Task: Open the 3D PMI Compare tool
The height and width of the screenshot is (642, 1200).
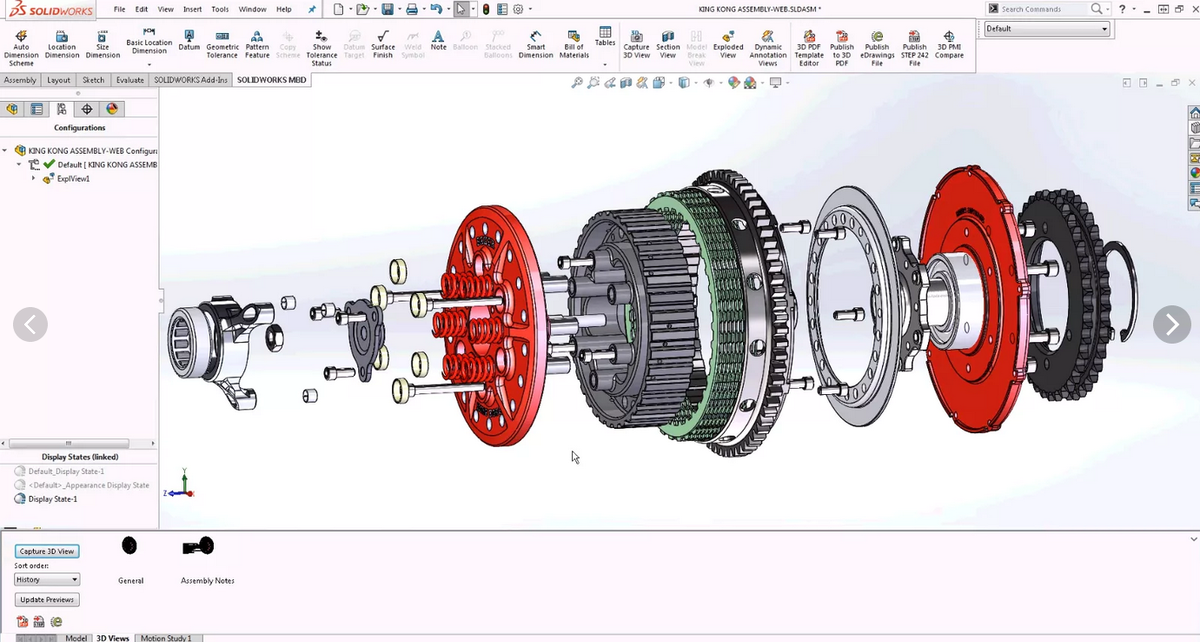Action: 949,44
